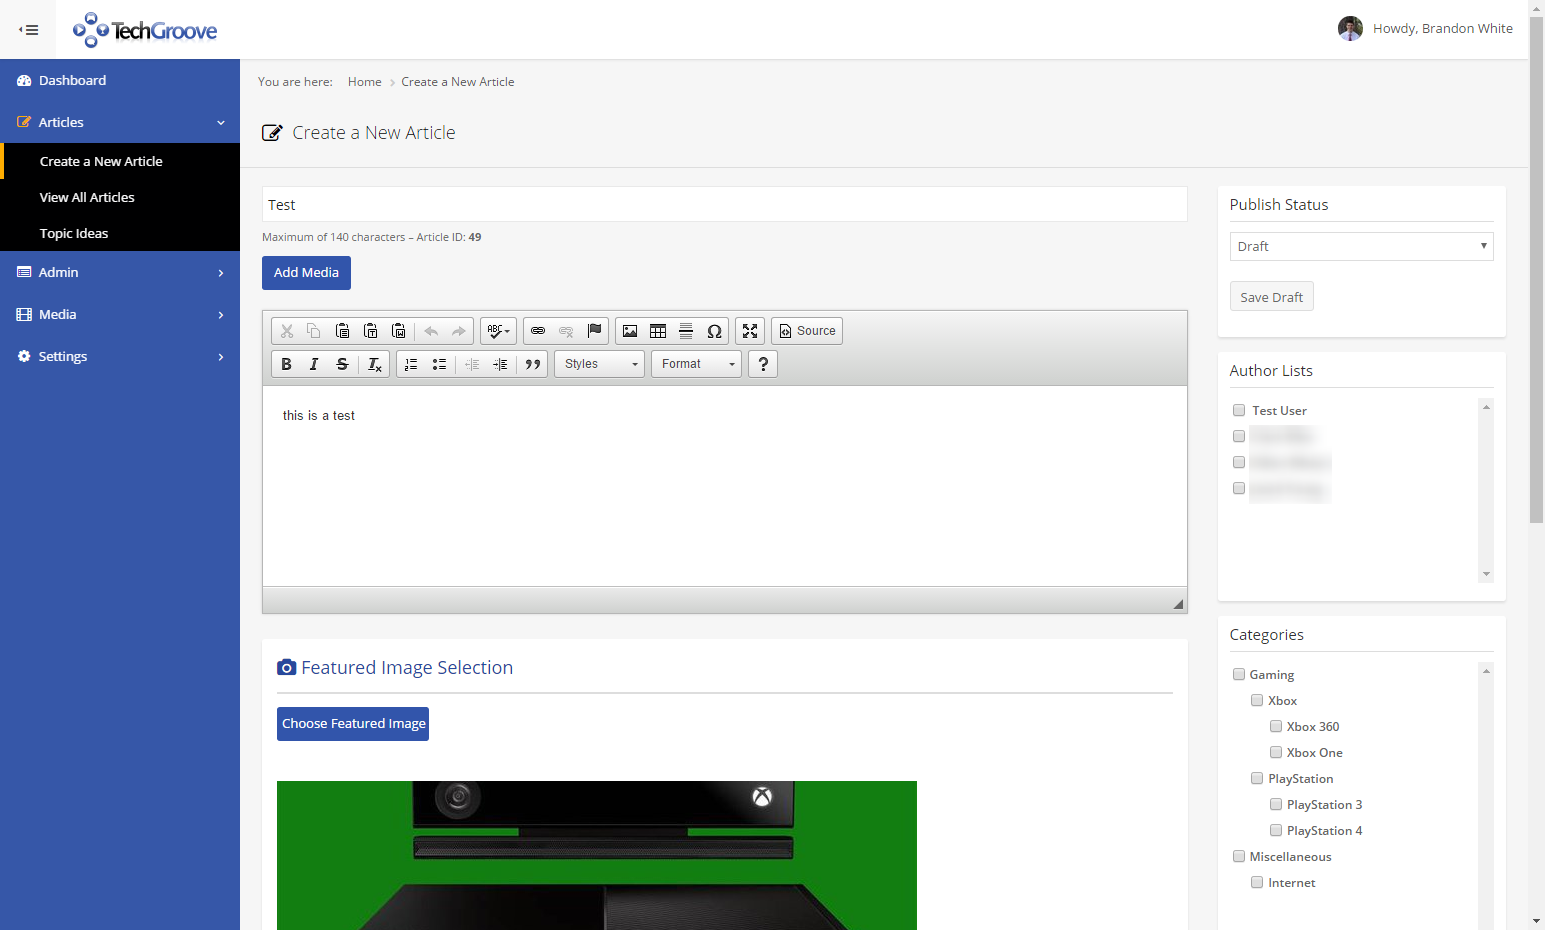The image size is (1545, 930).
Task: Click the insert link icon
Action: click(538, 331)
